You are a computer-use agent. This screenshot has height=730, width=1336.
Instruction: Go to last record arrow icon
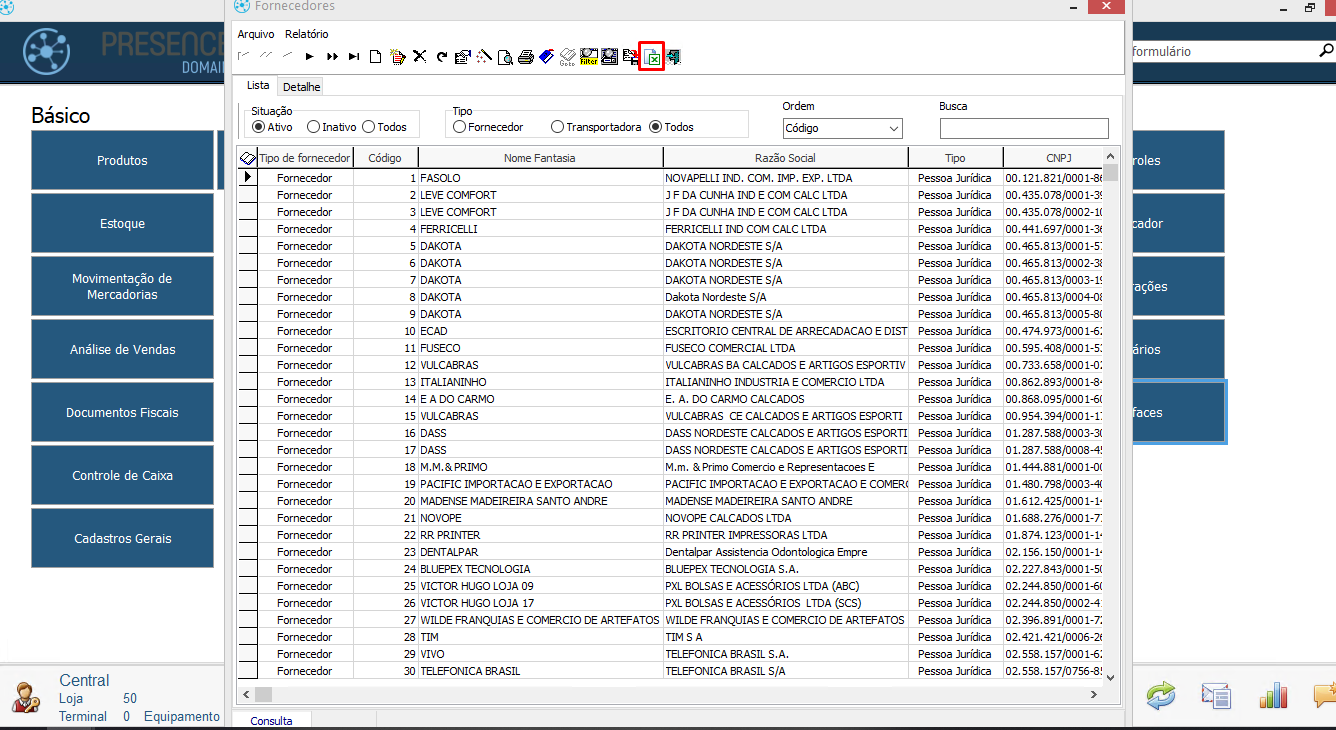354,57
